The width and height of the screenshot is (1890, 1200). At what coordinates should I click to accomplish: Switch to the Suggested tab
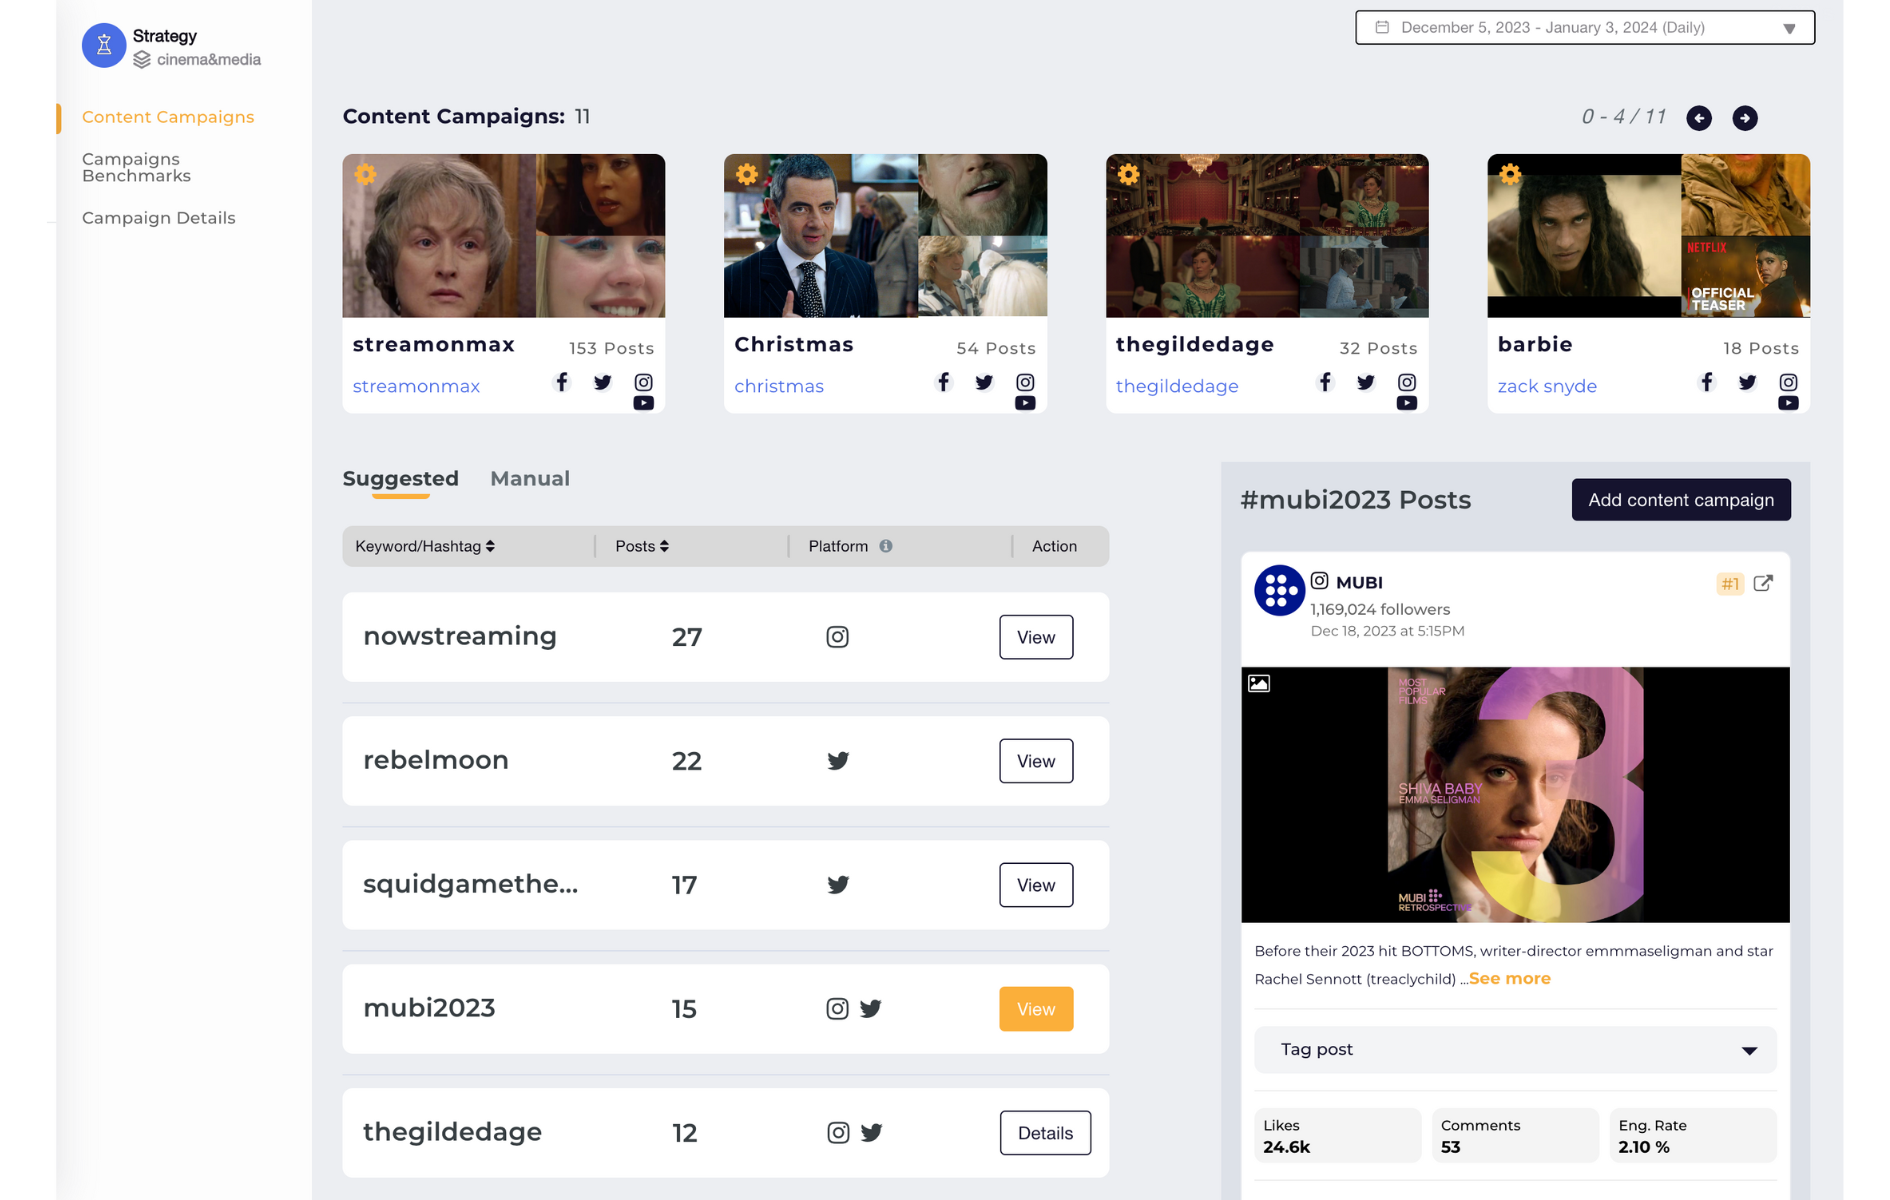(x=401, y=479)
